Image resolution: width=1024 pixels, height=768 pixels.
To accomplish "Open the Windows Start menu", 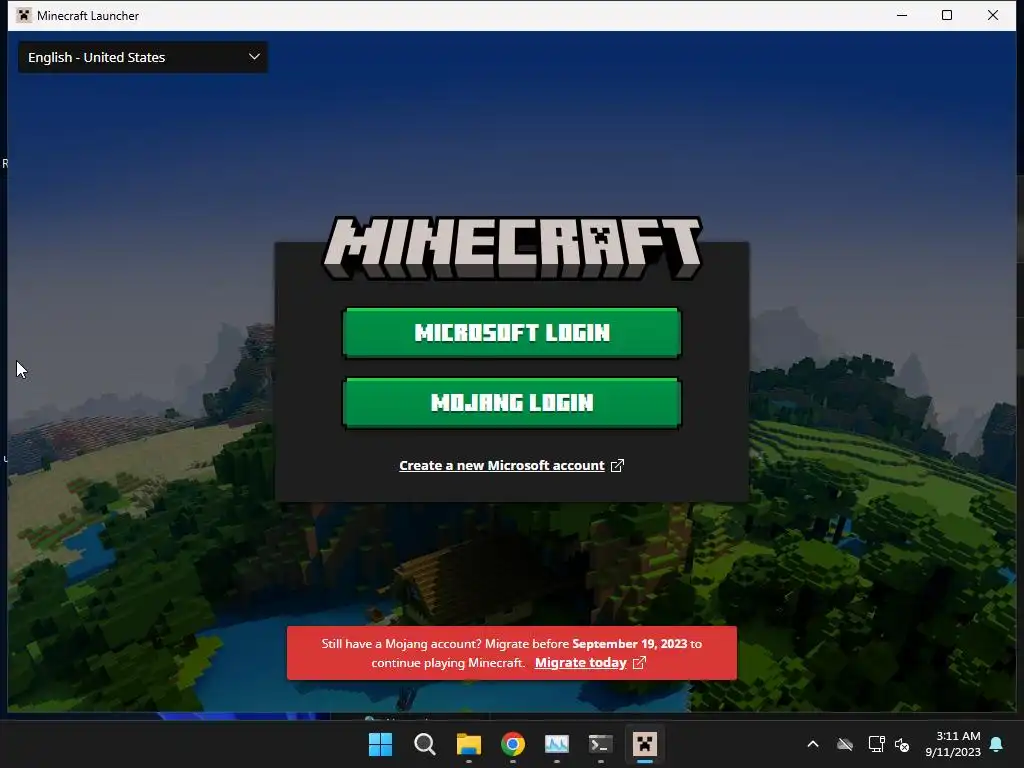I will (380, 744).
